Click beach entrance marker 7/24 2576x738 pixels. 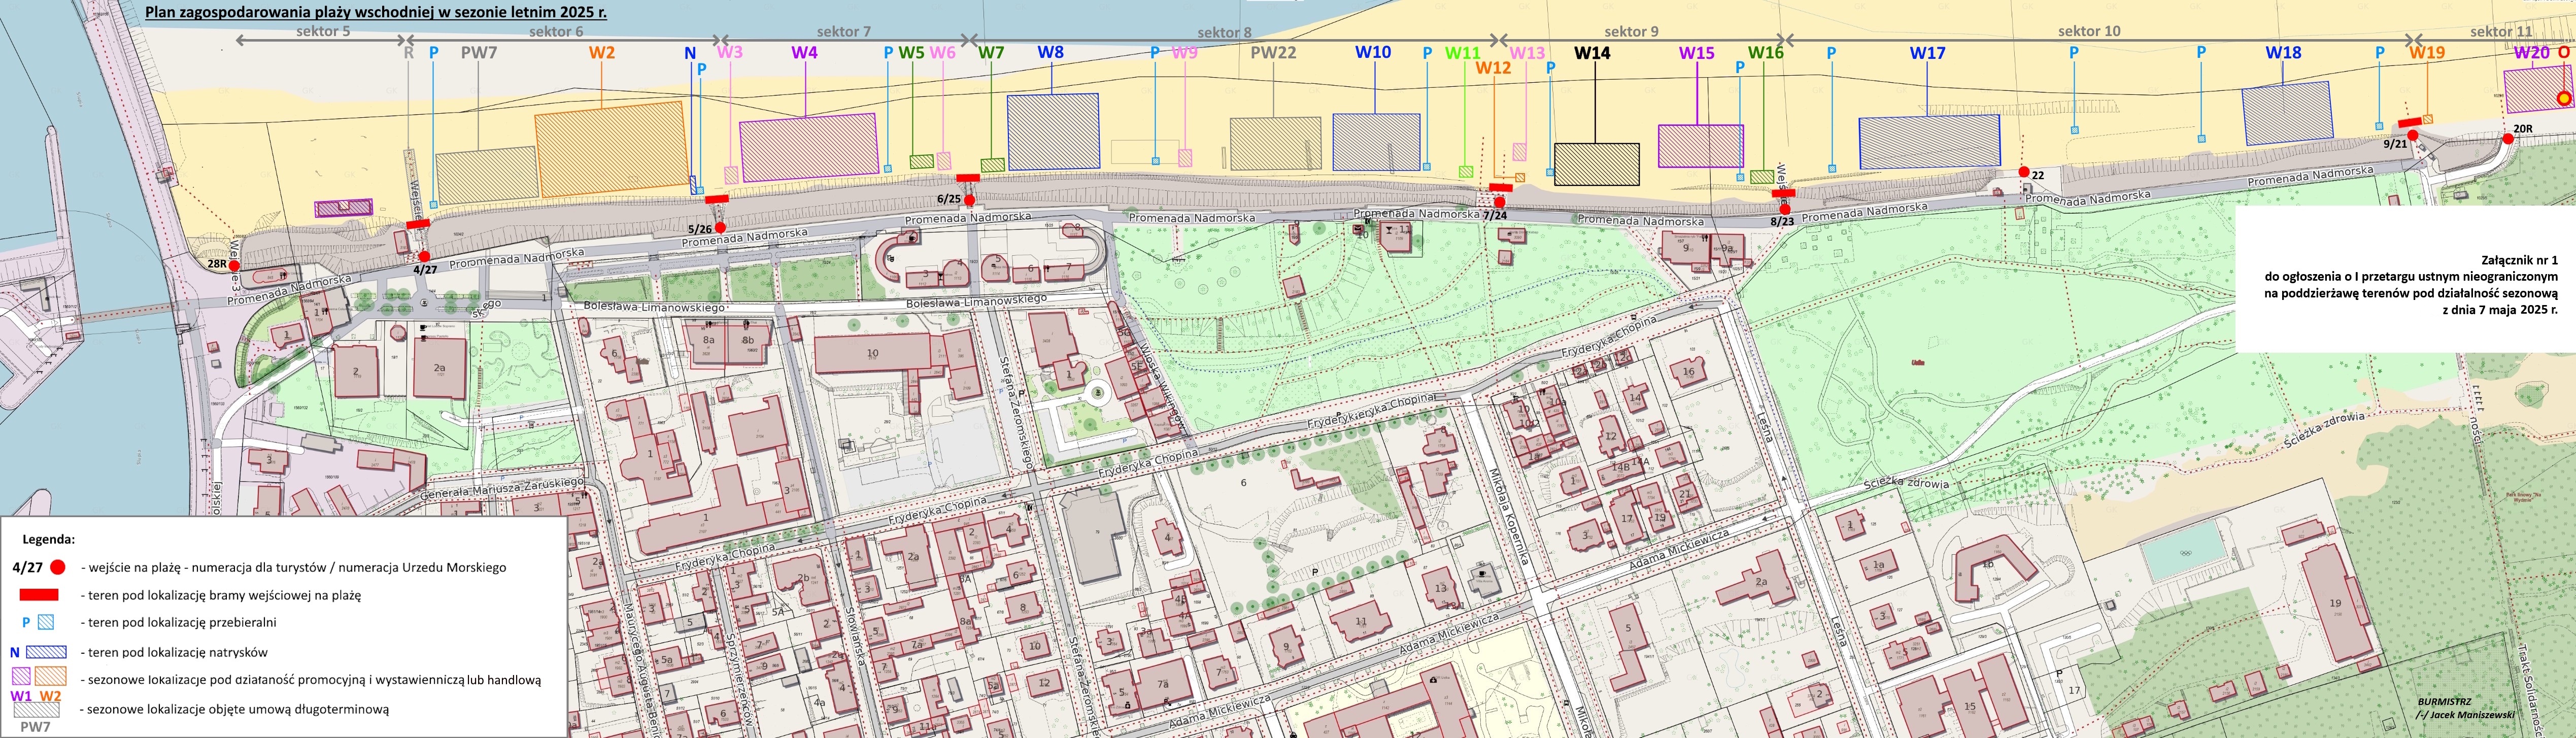click(x=1499, y=203)
